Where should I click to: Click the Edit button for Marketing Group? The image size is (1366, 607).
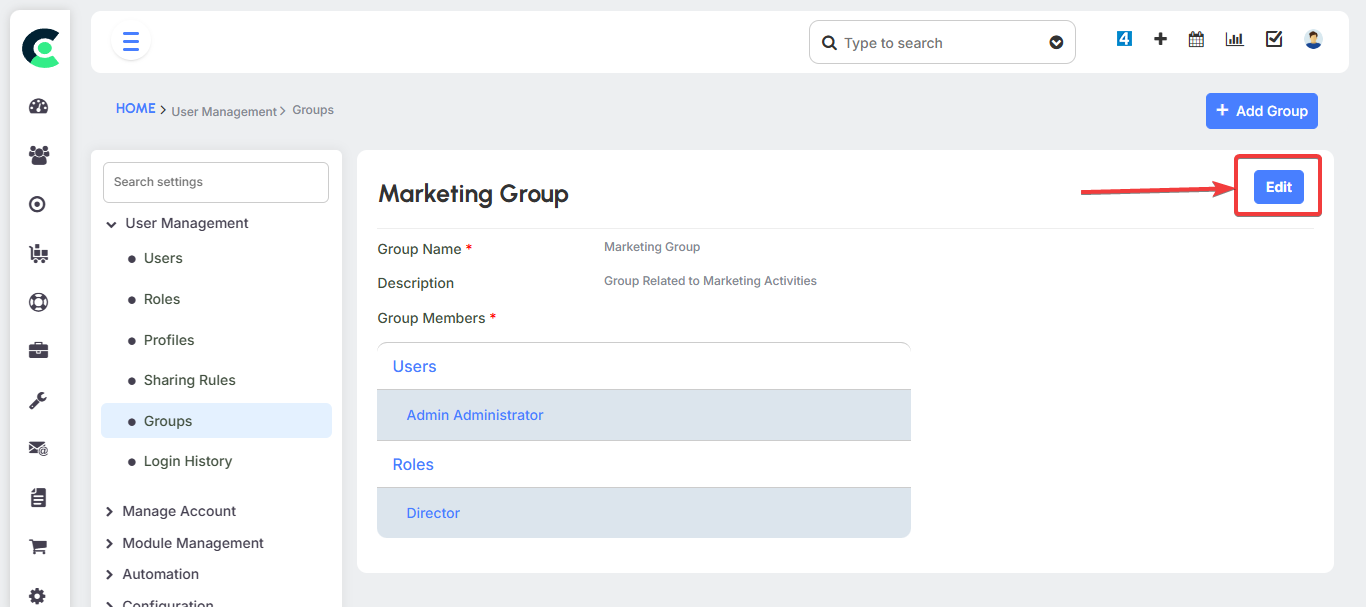[x=1278, y=187]
